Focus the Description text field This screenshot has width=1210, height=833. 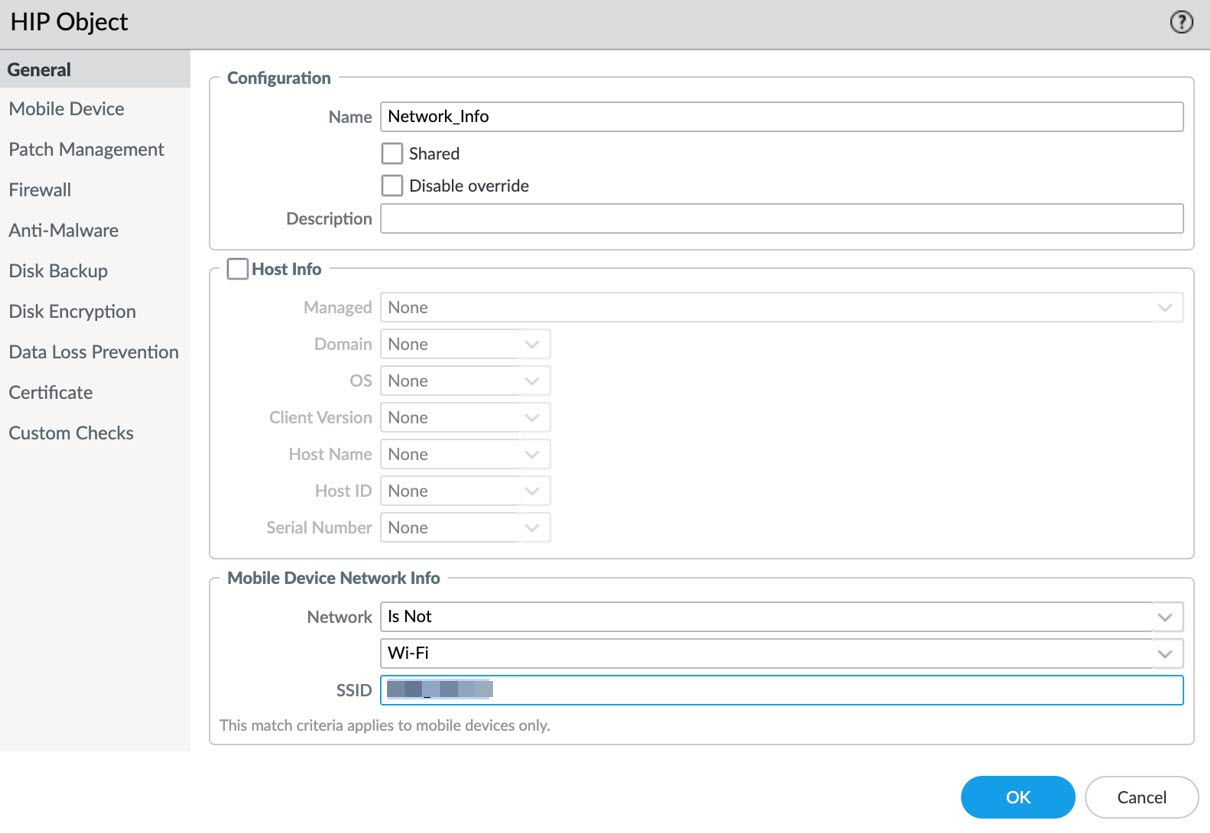pyautogui.click(x=781, y=219)
